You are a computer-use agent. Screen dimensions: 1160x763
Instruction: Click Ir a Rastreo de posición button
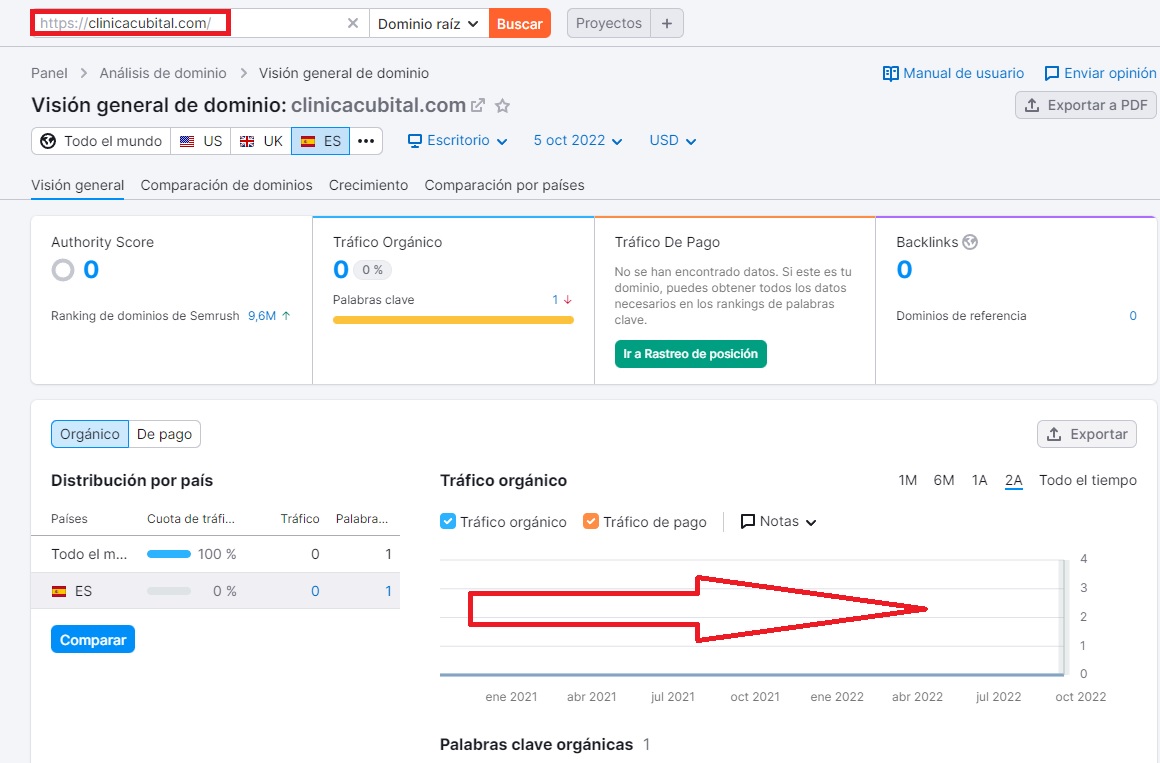click(x=690, y=354)
